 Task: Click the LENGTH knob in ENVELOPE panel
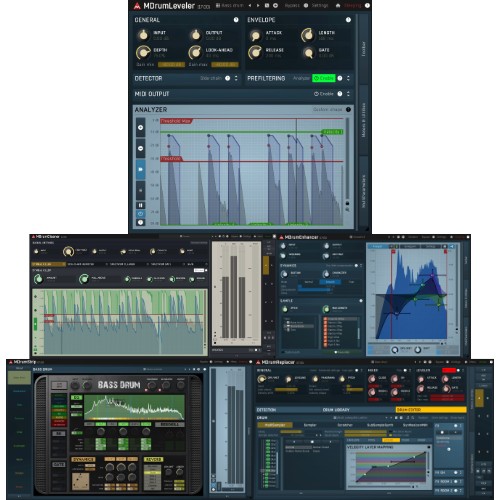pyautogui.click(x=308, y=35)
